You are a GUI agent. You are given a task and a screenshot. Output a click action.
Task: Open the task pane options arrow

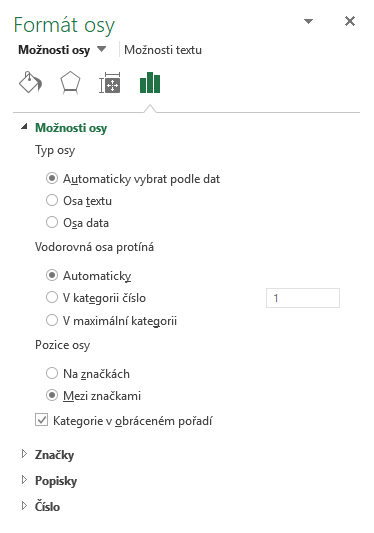(308, 21)
